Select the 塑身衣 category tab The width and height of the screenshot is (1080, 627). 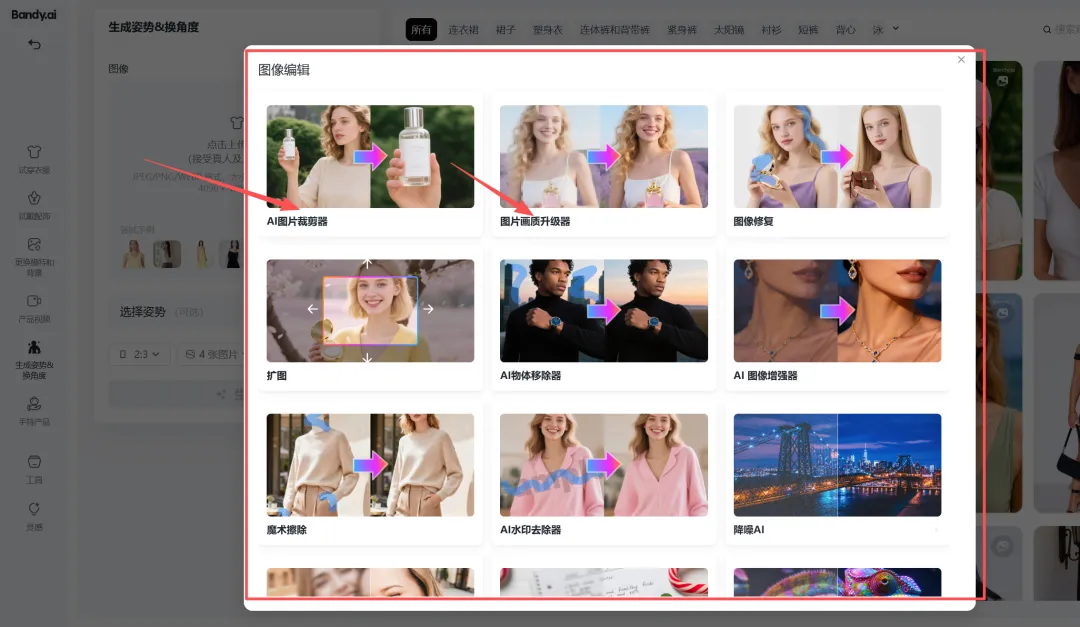(x=548, y=30)
